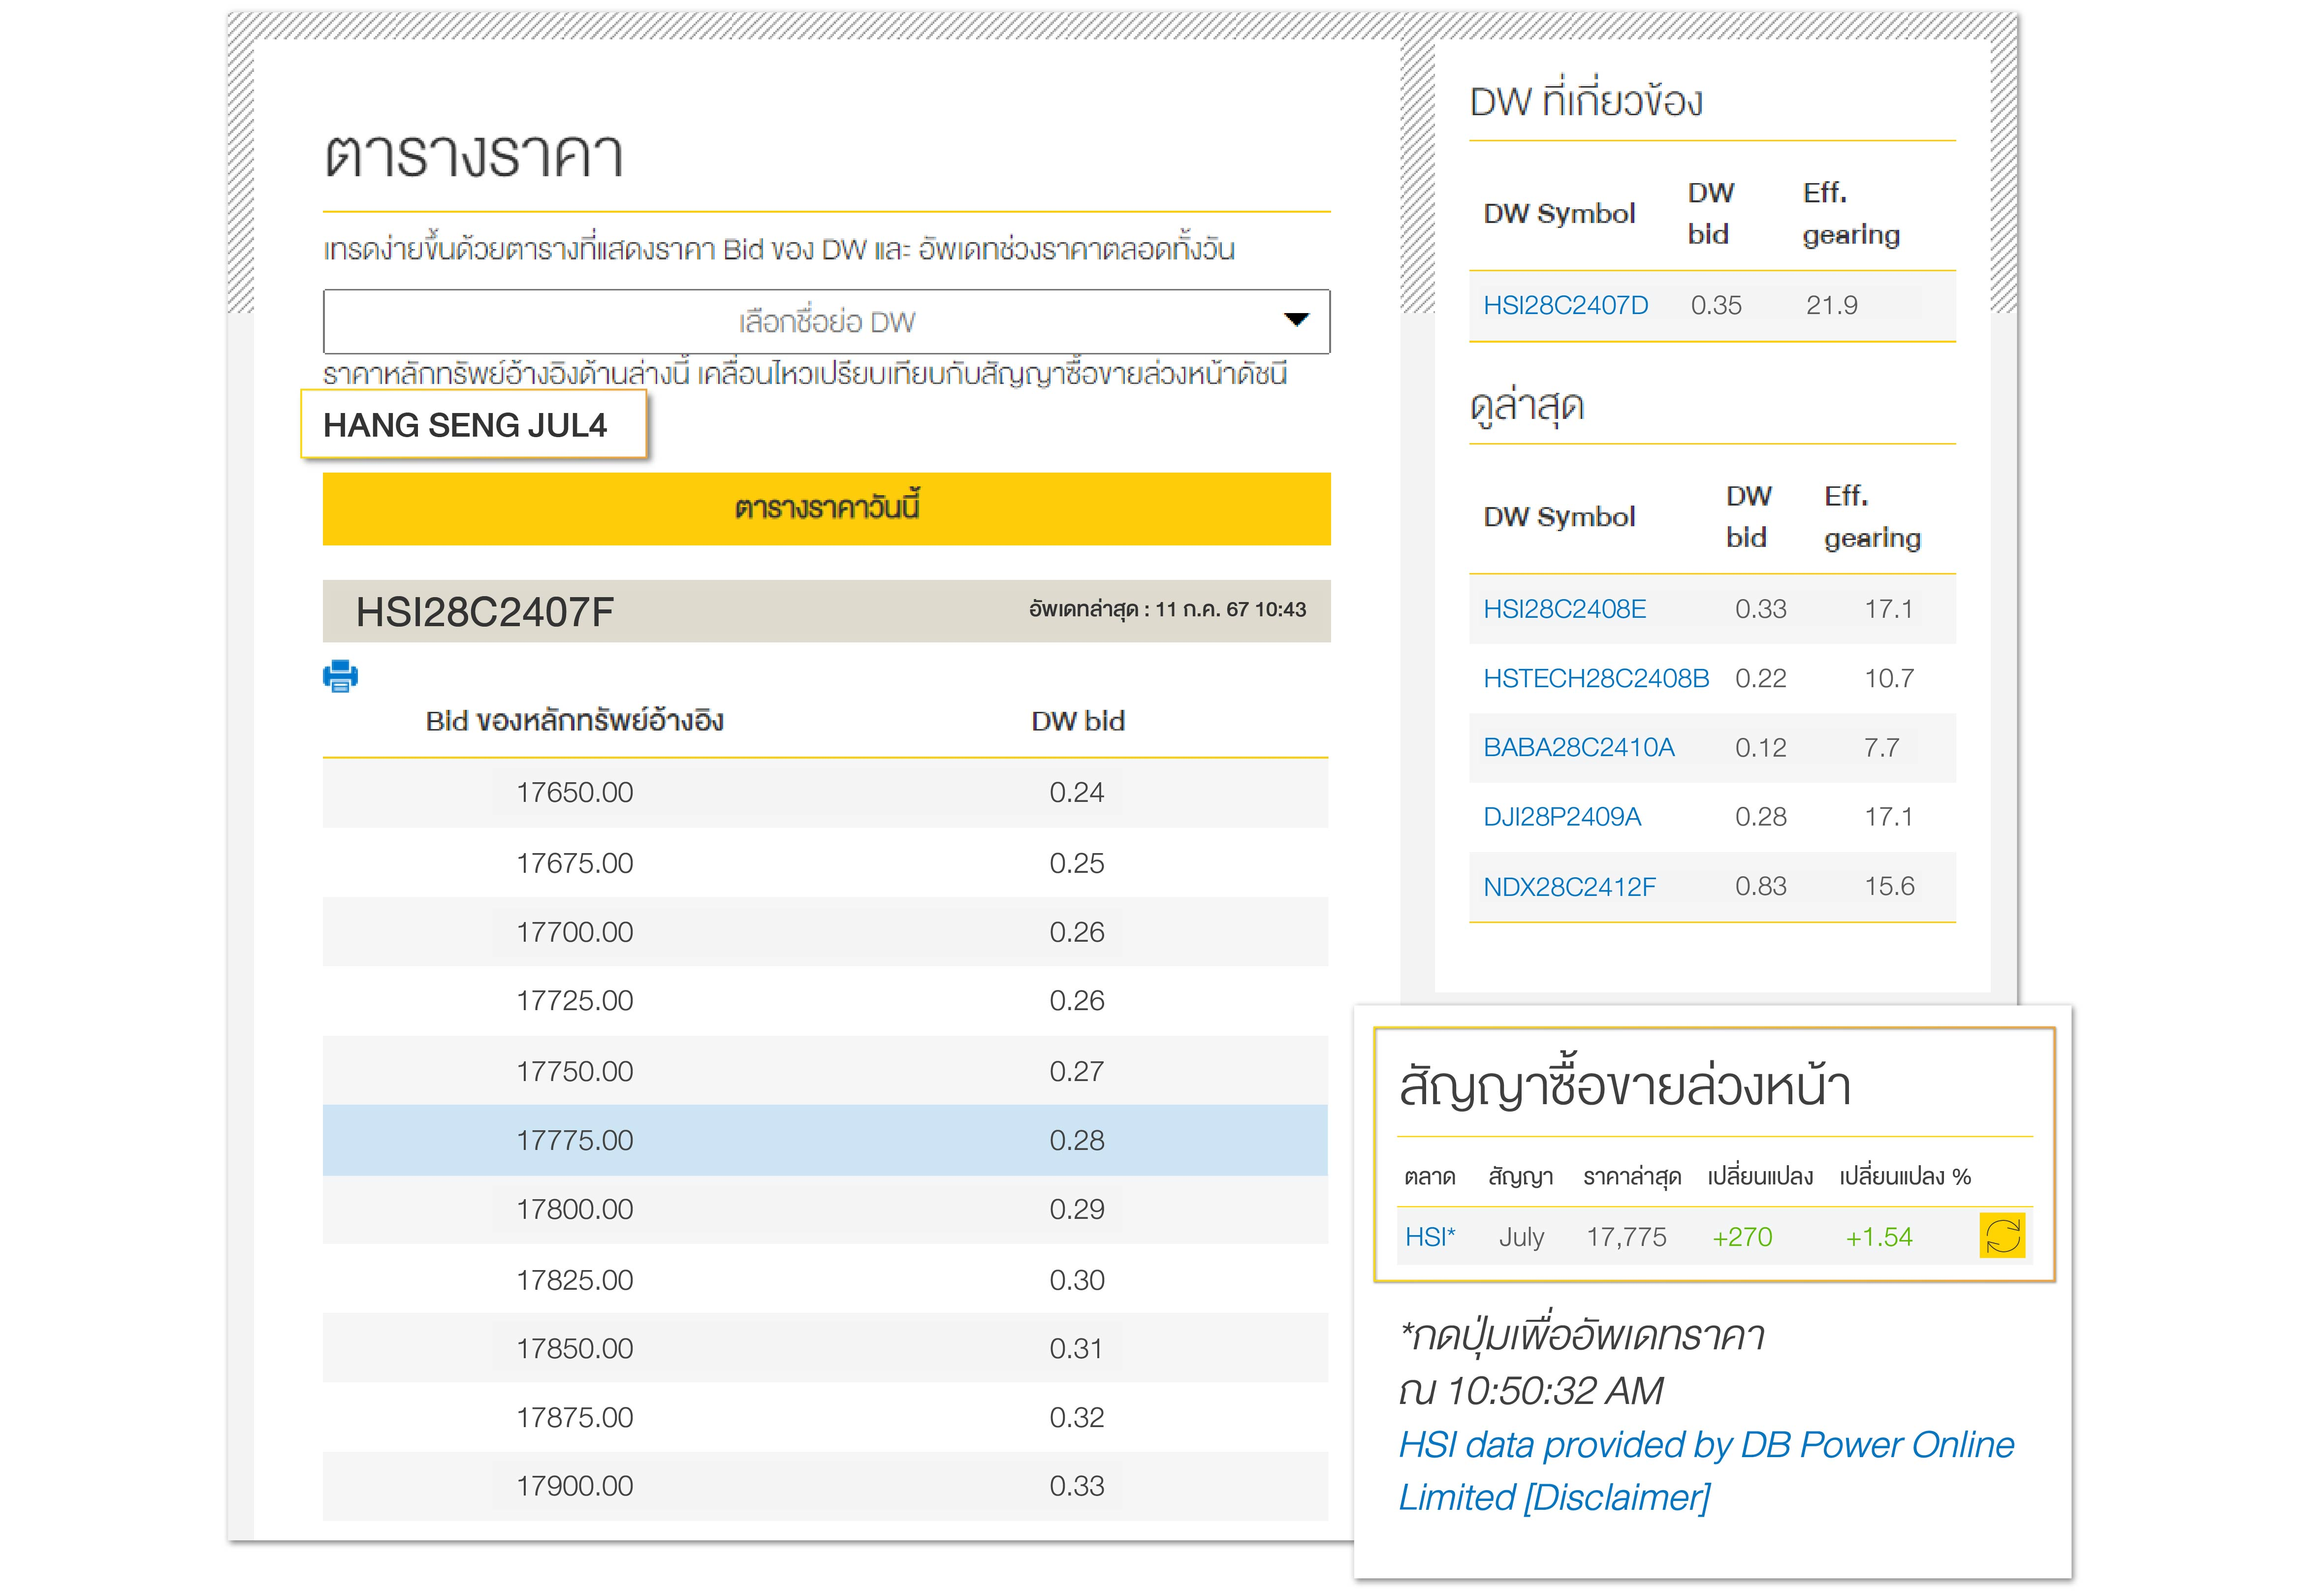Select DW bid value 0.24

click(x=1077, y=792)
